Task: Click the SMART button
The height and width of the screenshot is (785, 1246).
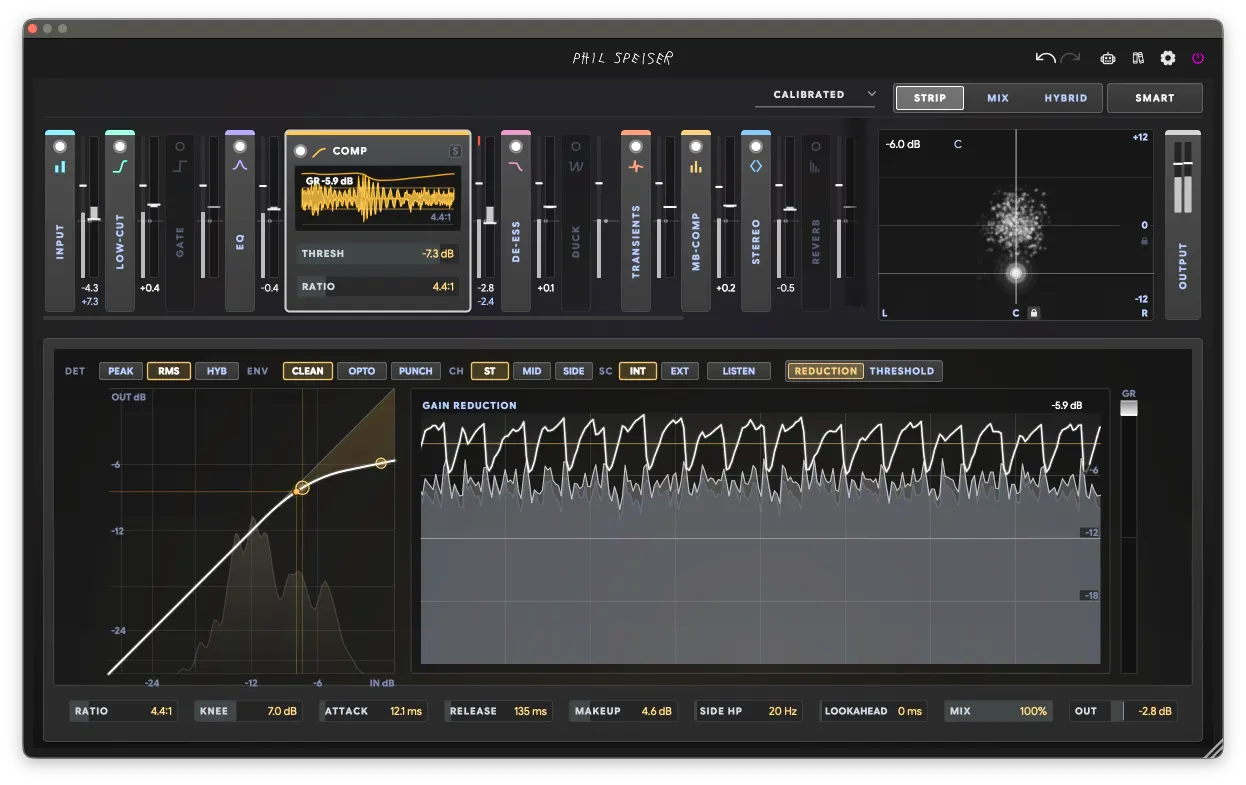Action: [1155, 98]
